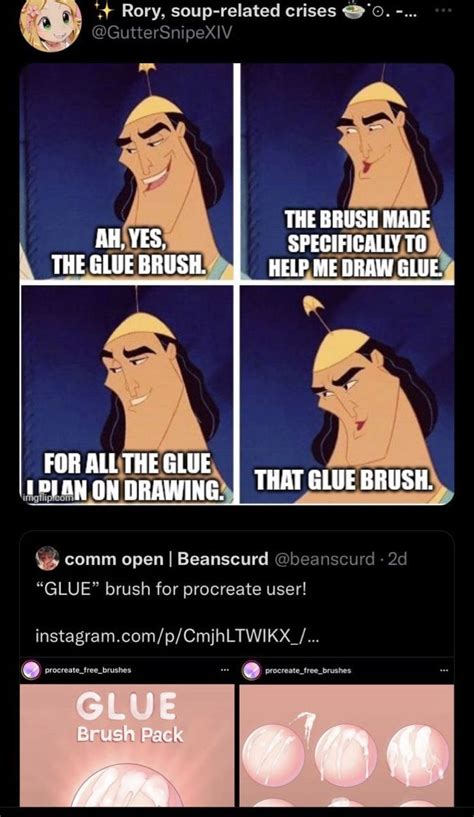Viewport: 474px width, 817px height.
Task: Click the Beanscurd quoted tweet avatar
Action: 47,559
